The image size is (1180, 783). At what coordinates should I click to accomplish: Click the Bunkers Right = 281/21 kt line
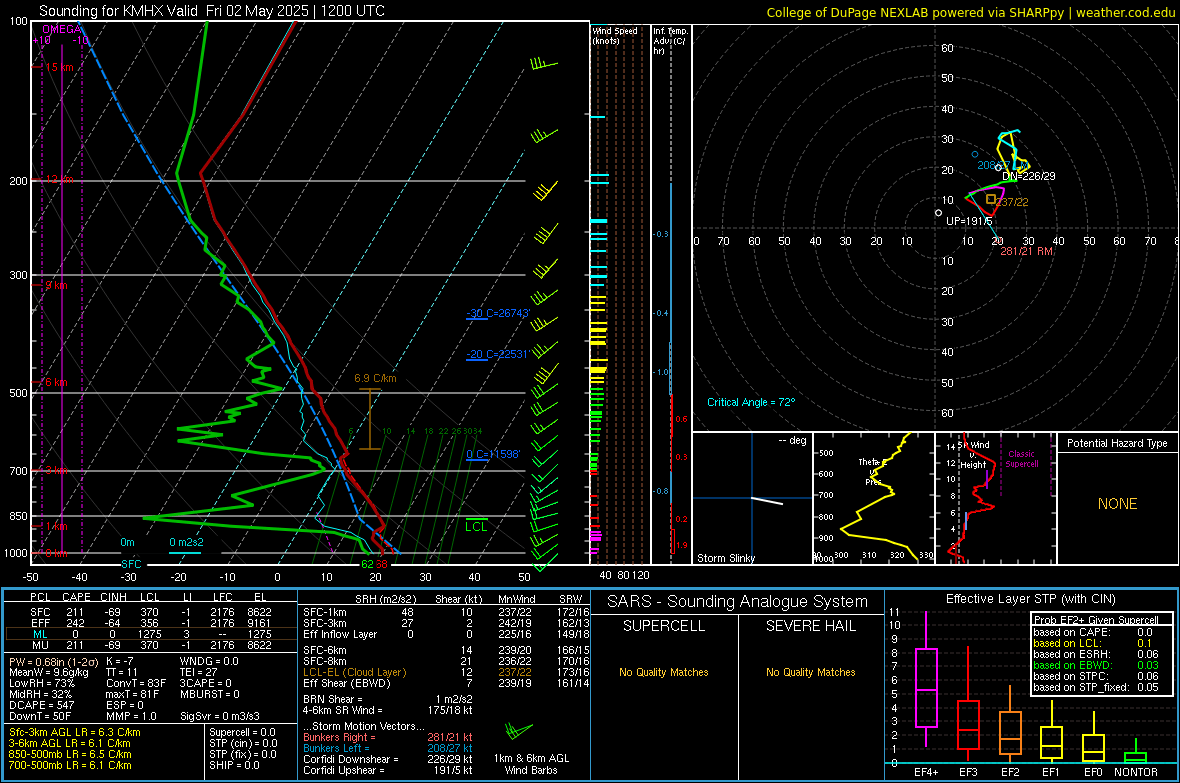tap(388, 737)
